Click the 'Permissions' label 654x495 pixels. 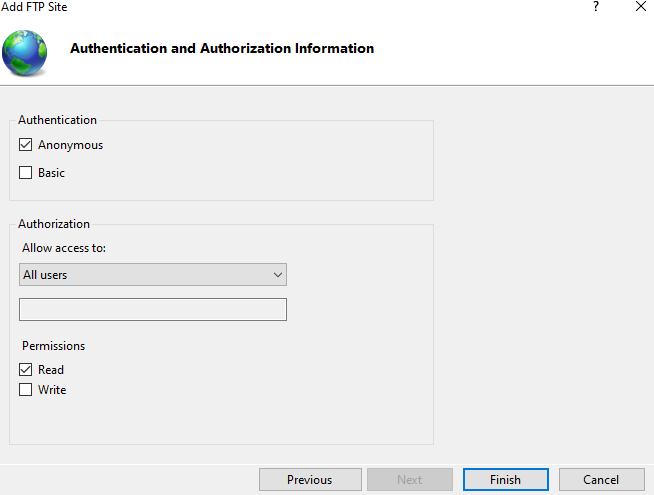coord(53,346)
